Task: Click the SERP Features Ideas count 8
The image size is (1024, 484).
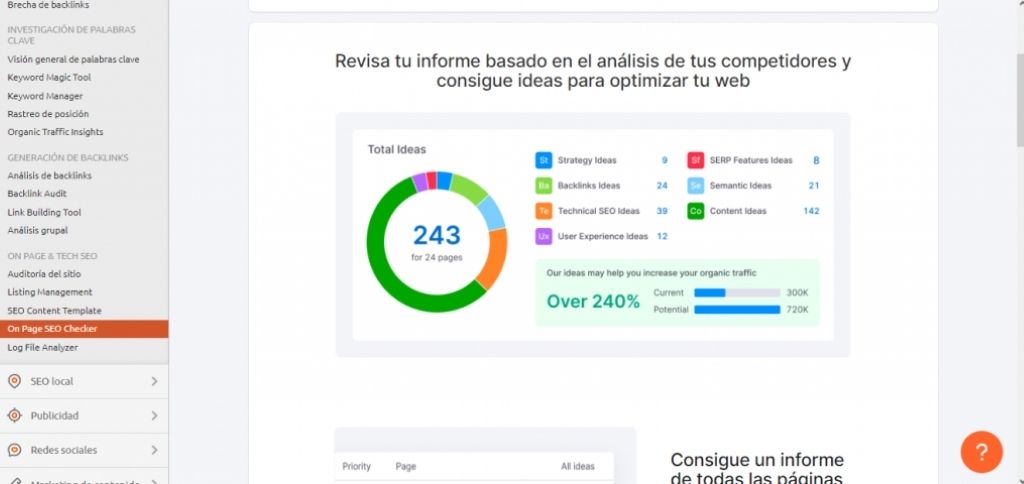Action: [x=816, y=160]
